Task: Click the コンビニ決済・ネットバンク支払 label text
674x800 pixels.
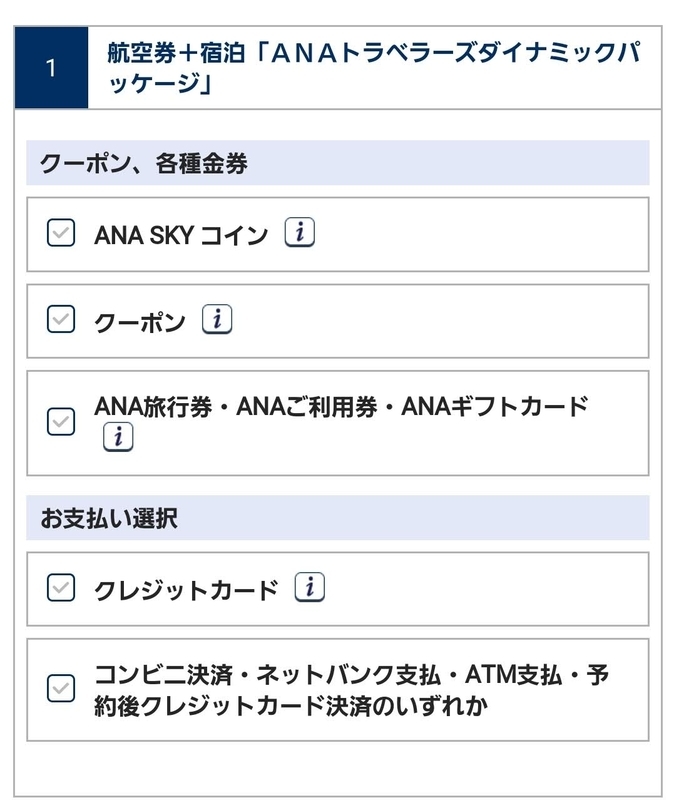Action: pos(267,675)
